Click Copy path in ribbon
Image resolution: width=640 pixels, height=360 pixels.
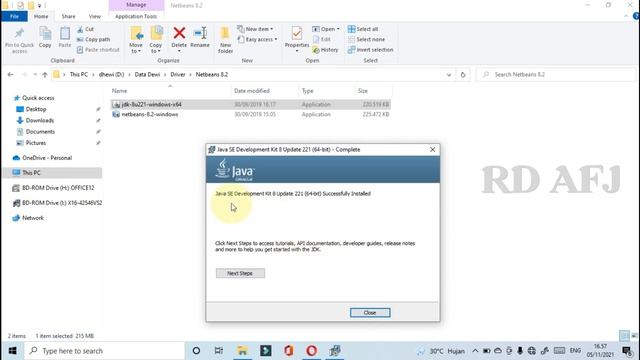pos(93,40)
